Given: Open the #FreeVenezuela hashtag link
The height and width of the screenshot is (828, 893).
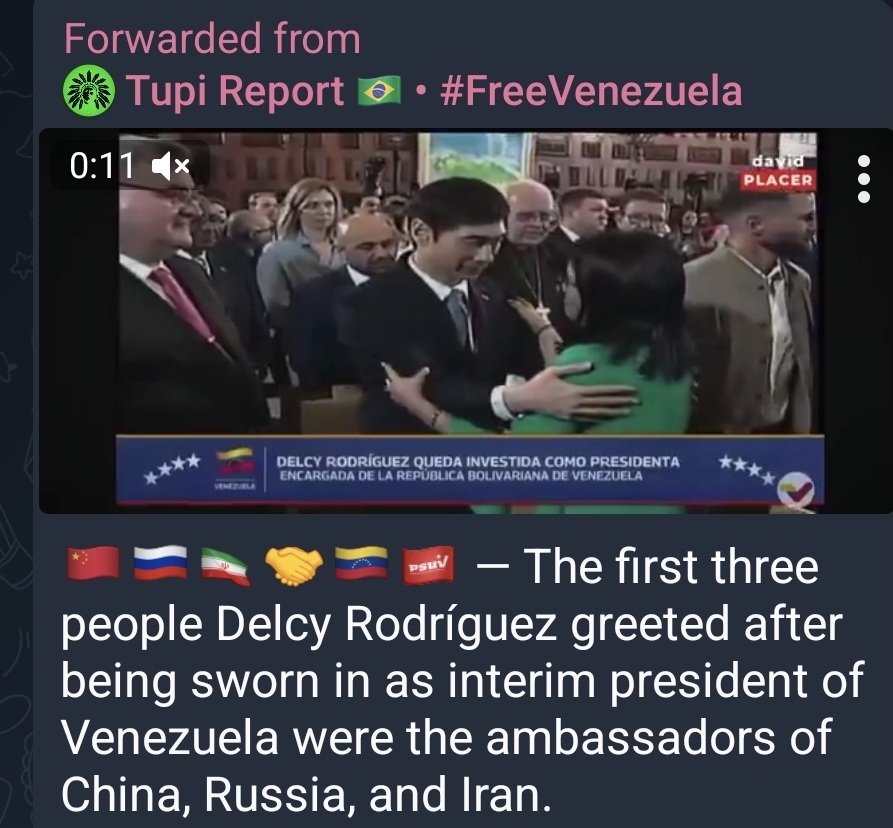Looking at the screenshot, I should 591,91.
